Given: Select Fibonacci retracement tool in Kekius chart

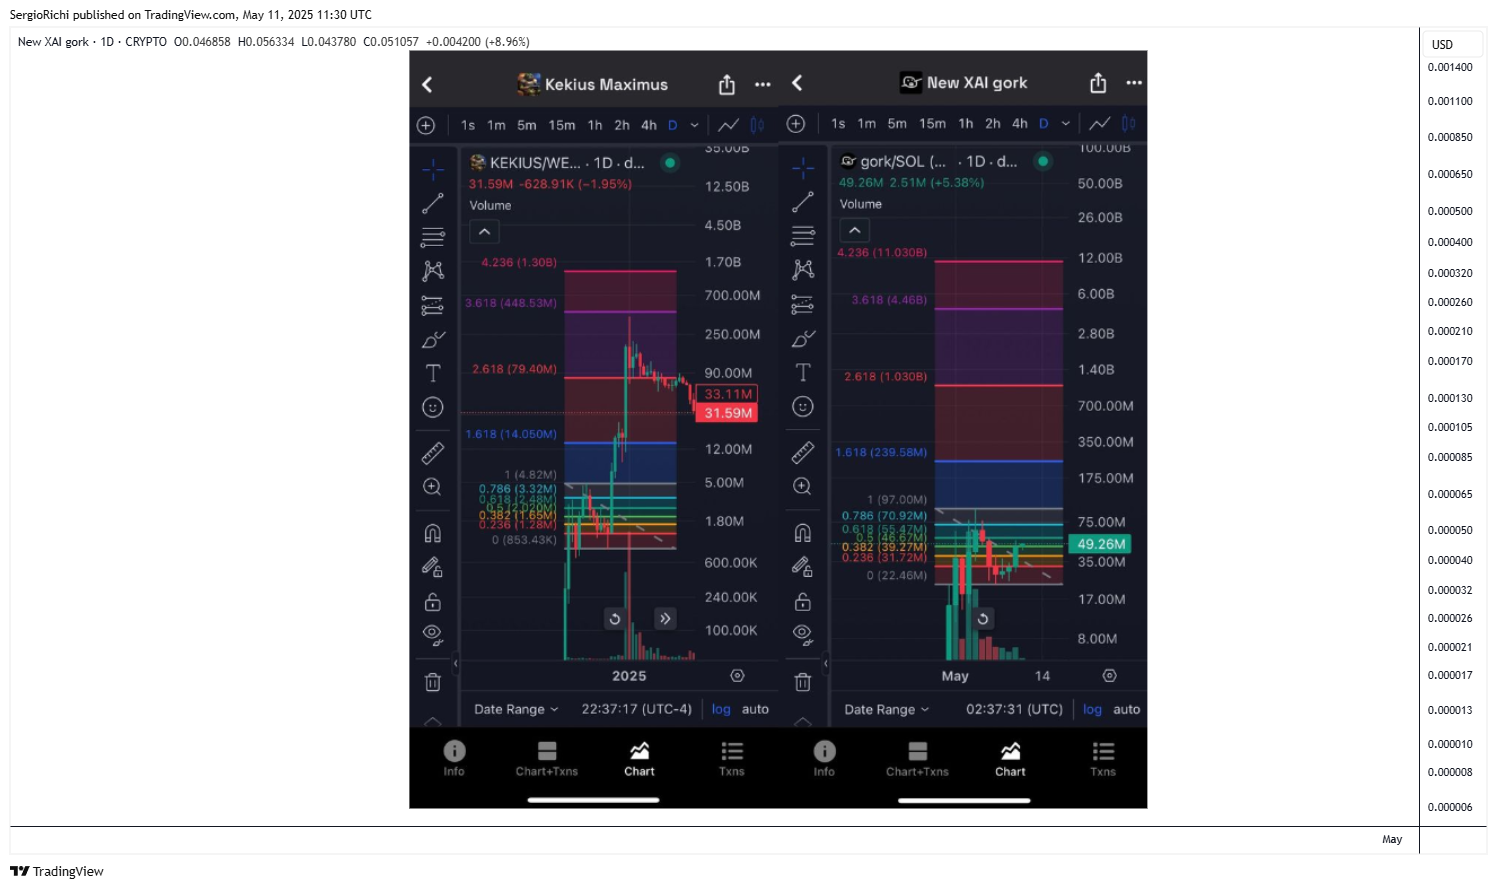Looking at the screenshot, I should pos(433,237).
